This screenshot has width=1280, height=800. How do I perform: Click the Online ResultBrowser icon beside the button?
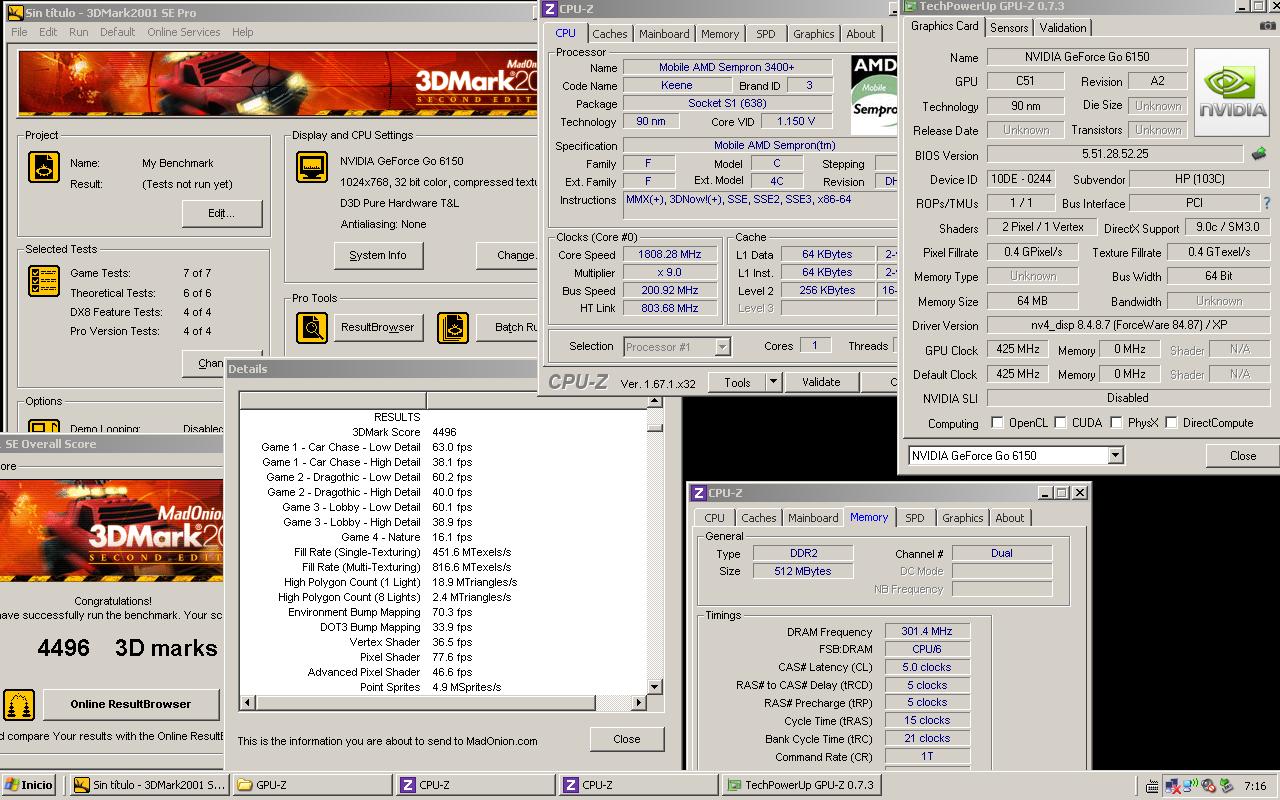[x=19, y=704]
